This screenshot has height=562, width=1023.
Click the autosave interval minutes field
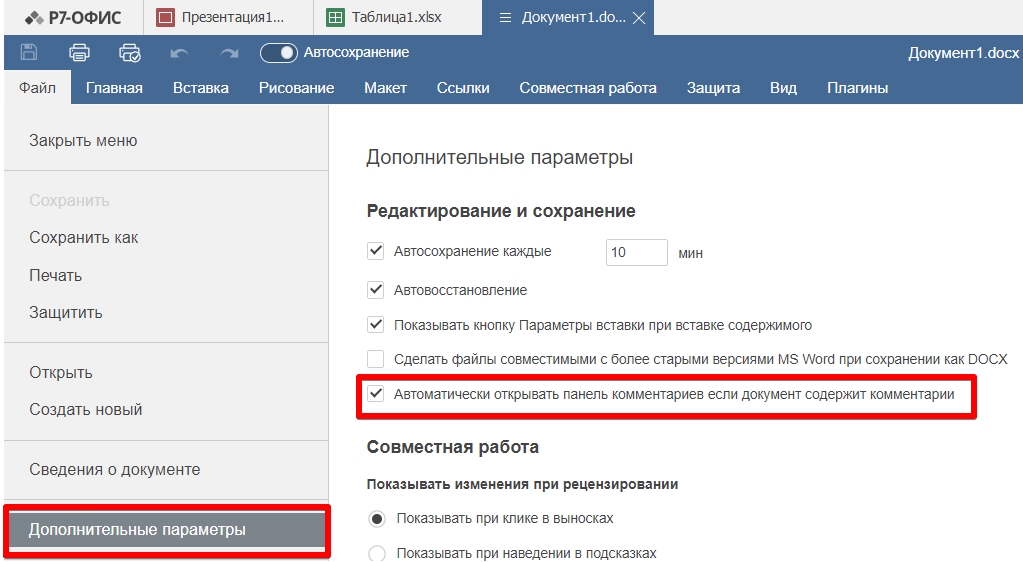point(636,252)
